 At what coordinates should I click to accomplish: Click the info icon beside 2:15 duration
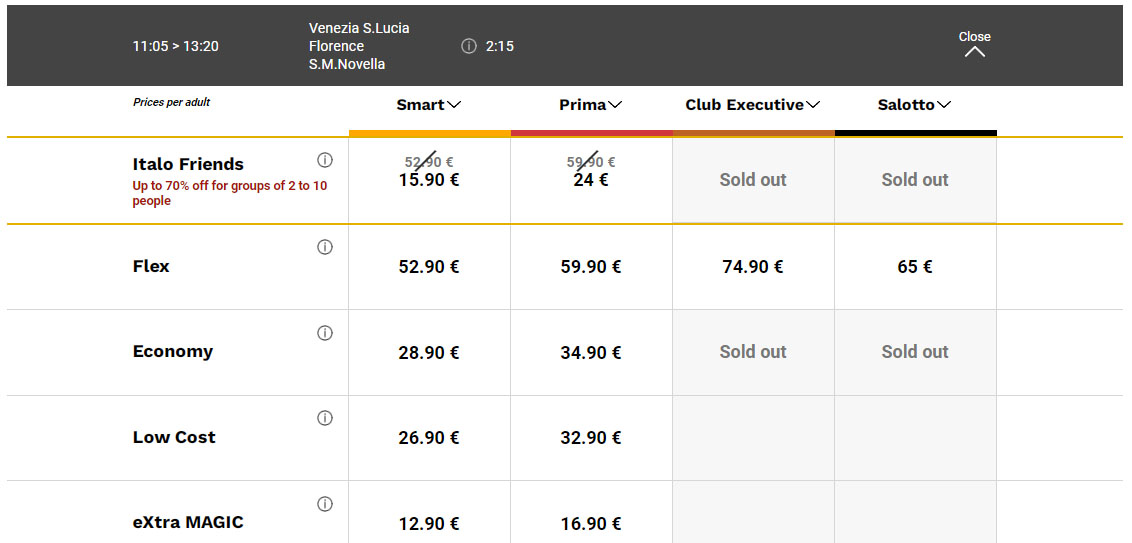point(469,46)
